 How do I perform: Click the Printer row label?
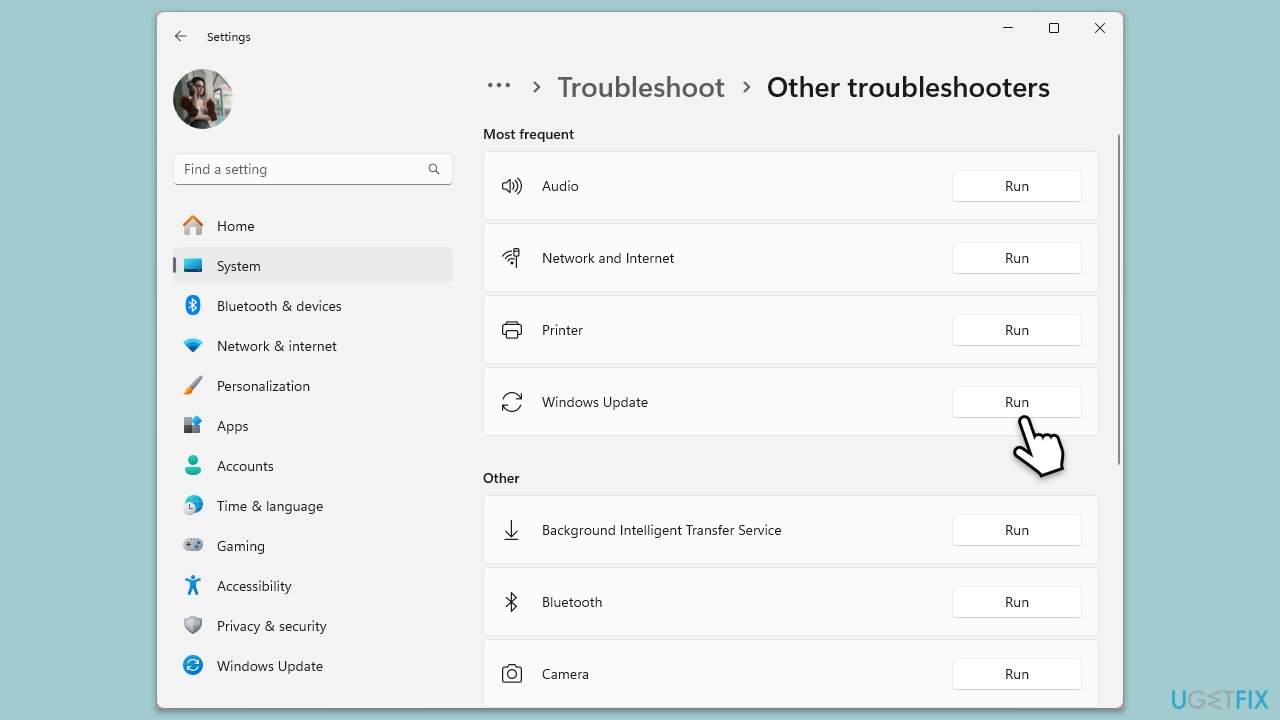pyautogui.click(x=562, y=330)
